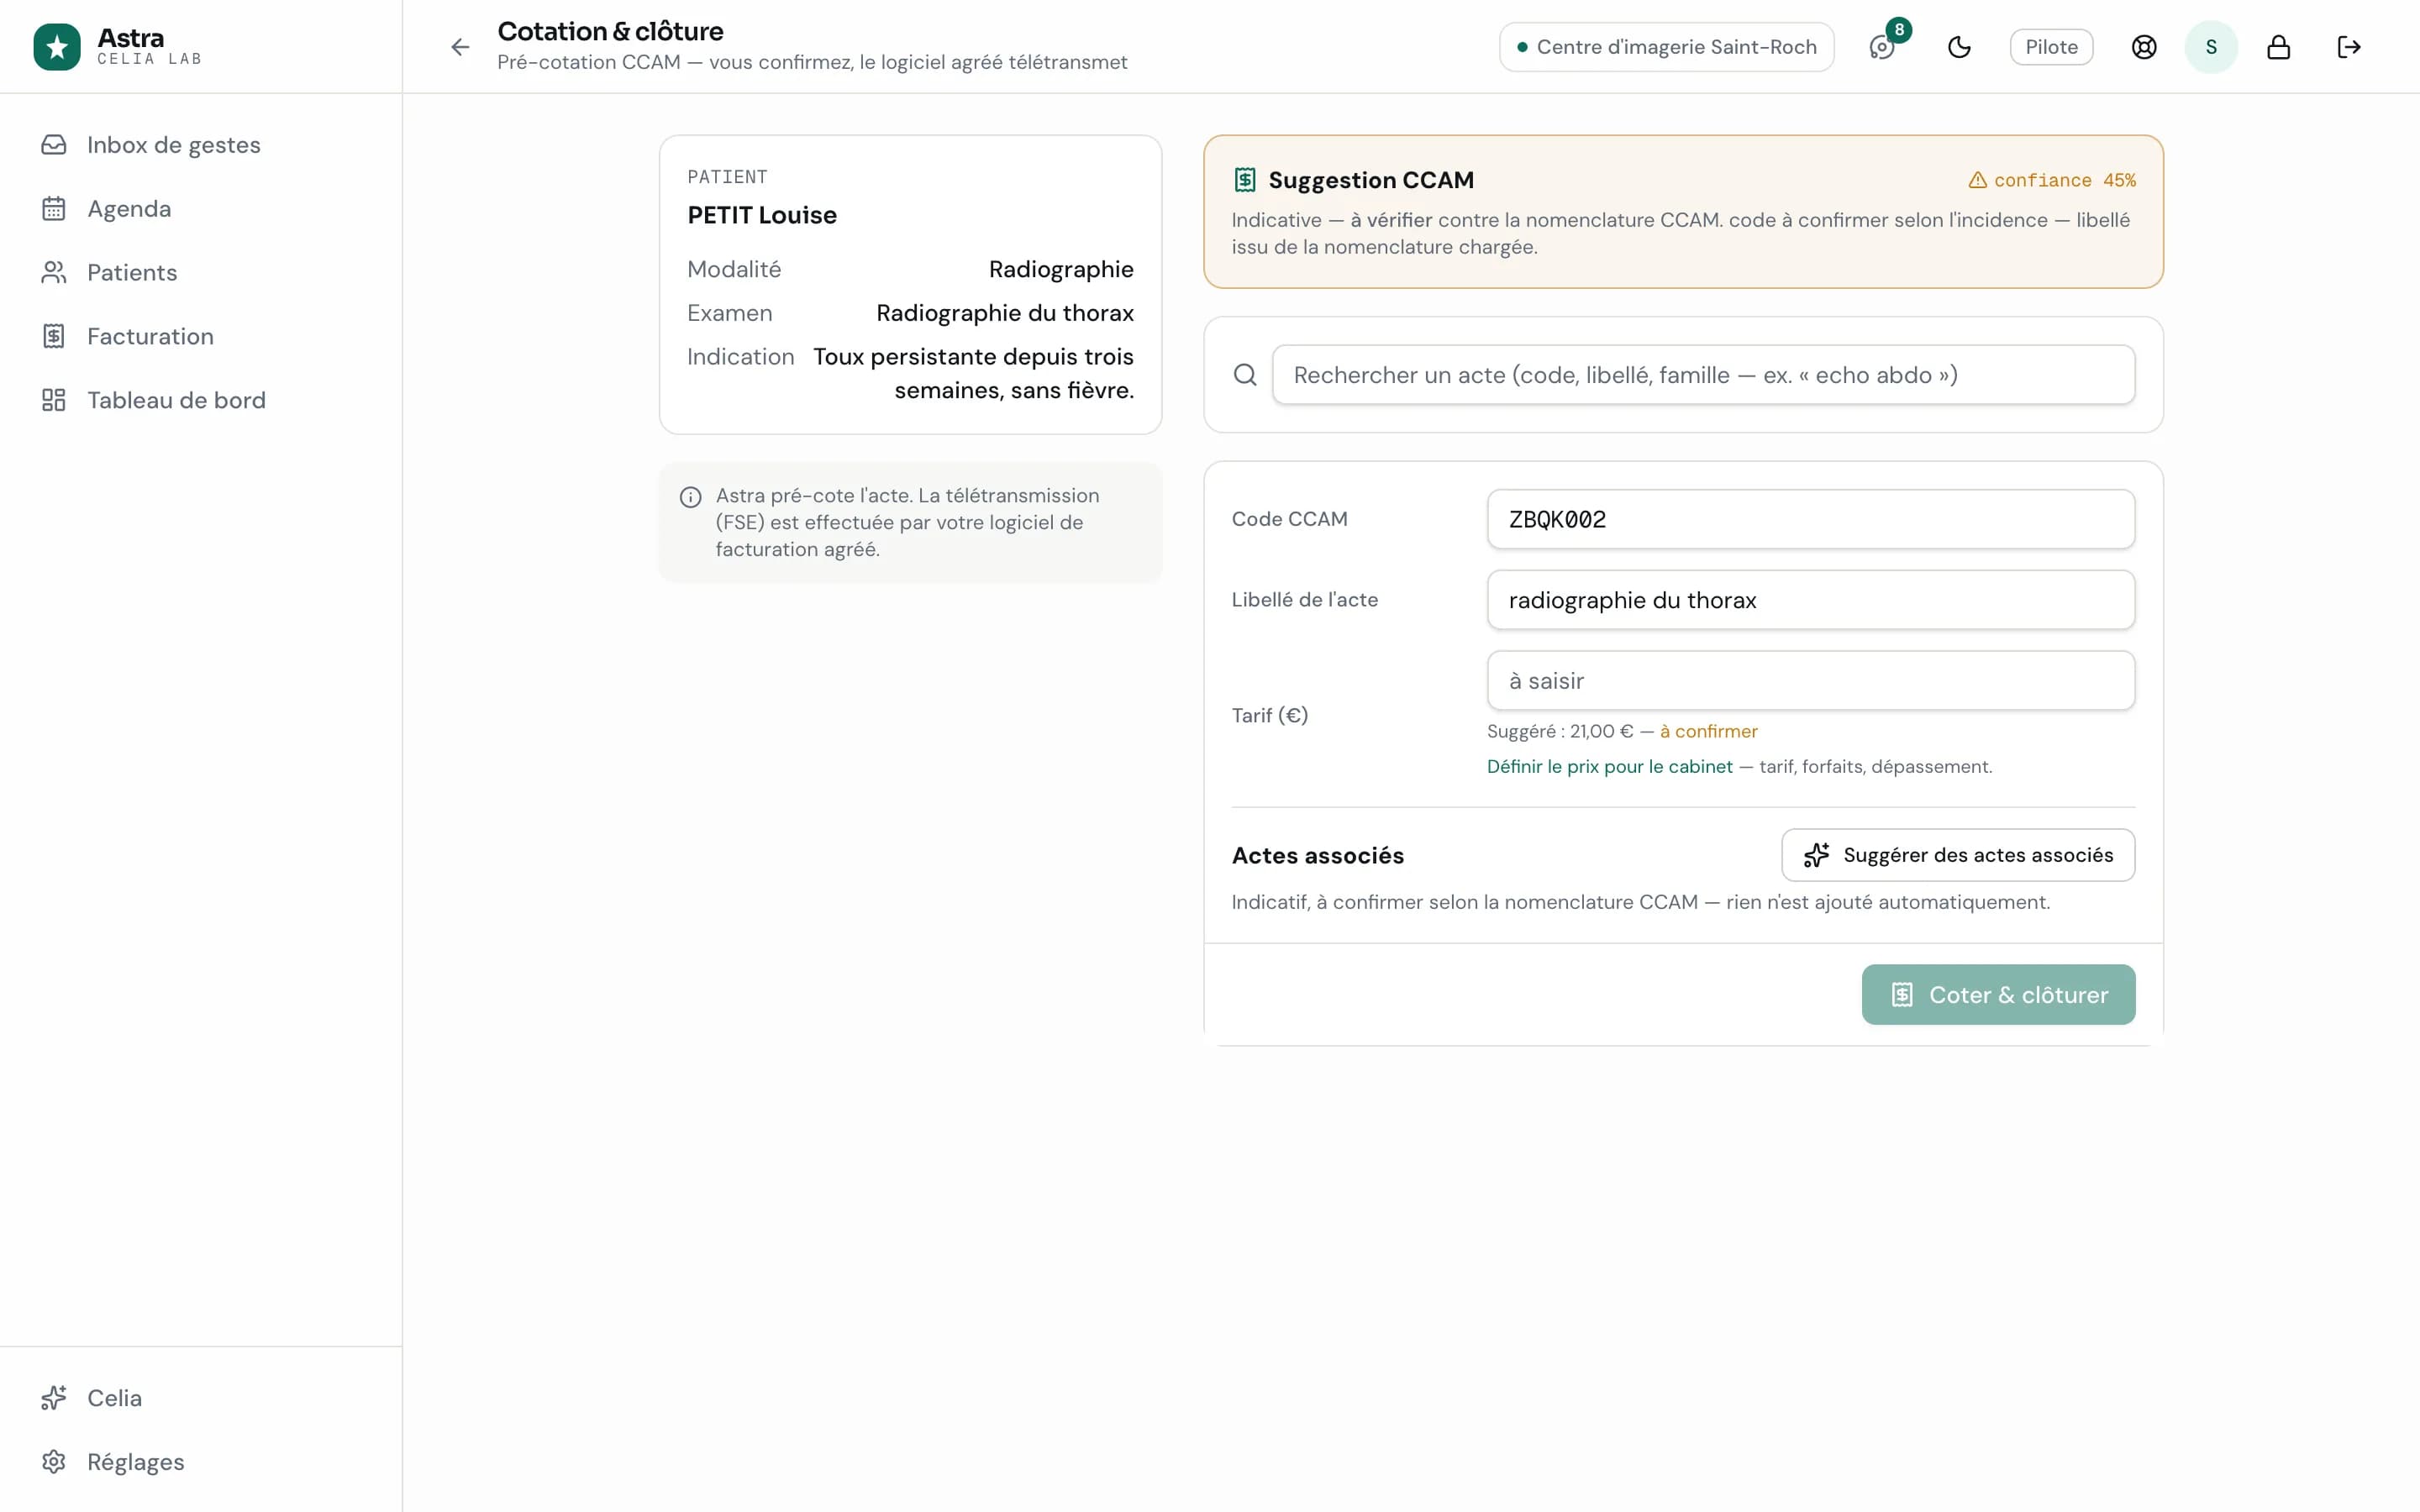
Task: Click the Radiographie du thorax exam value
Action: click(1004, 313)
